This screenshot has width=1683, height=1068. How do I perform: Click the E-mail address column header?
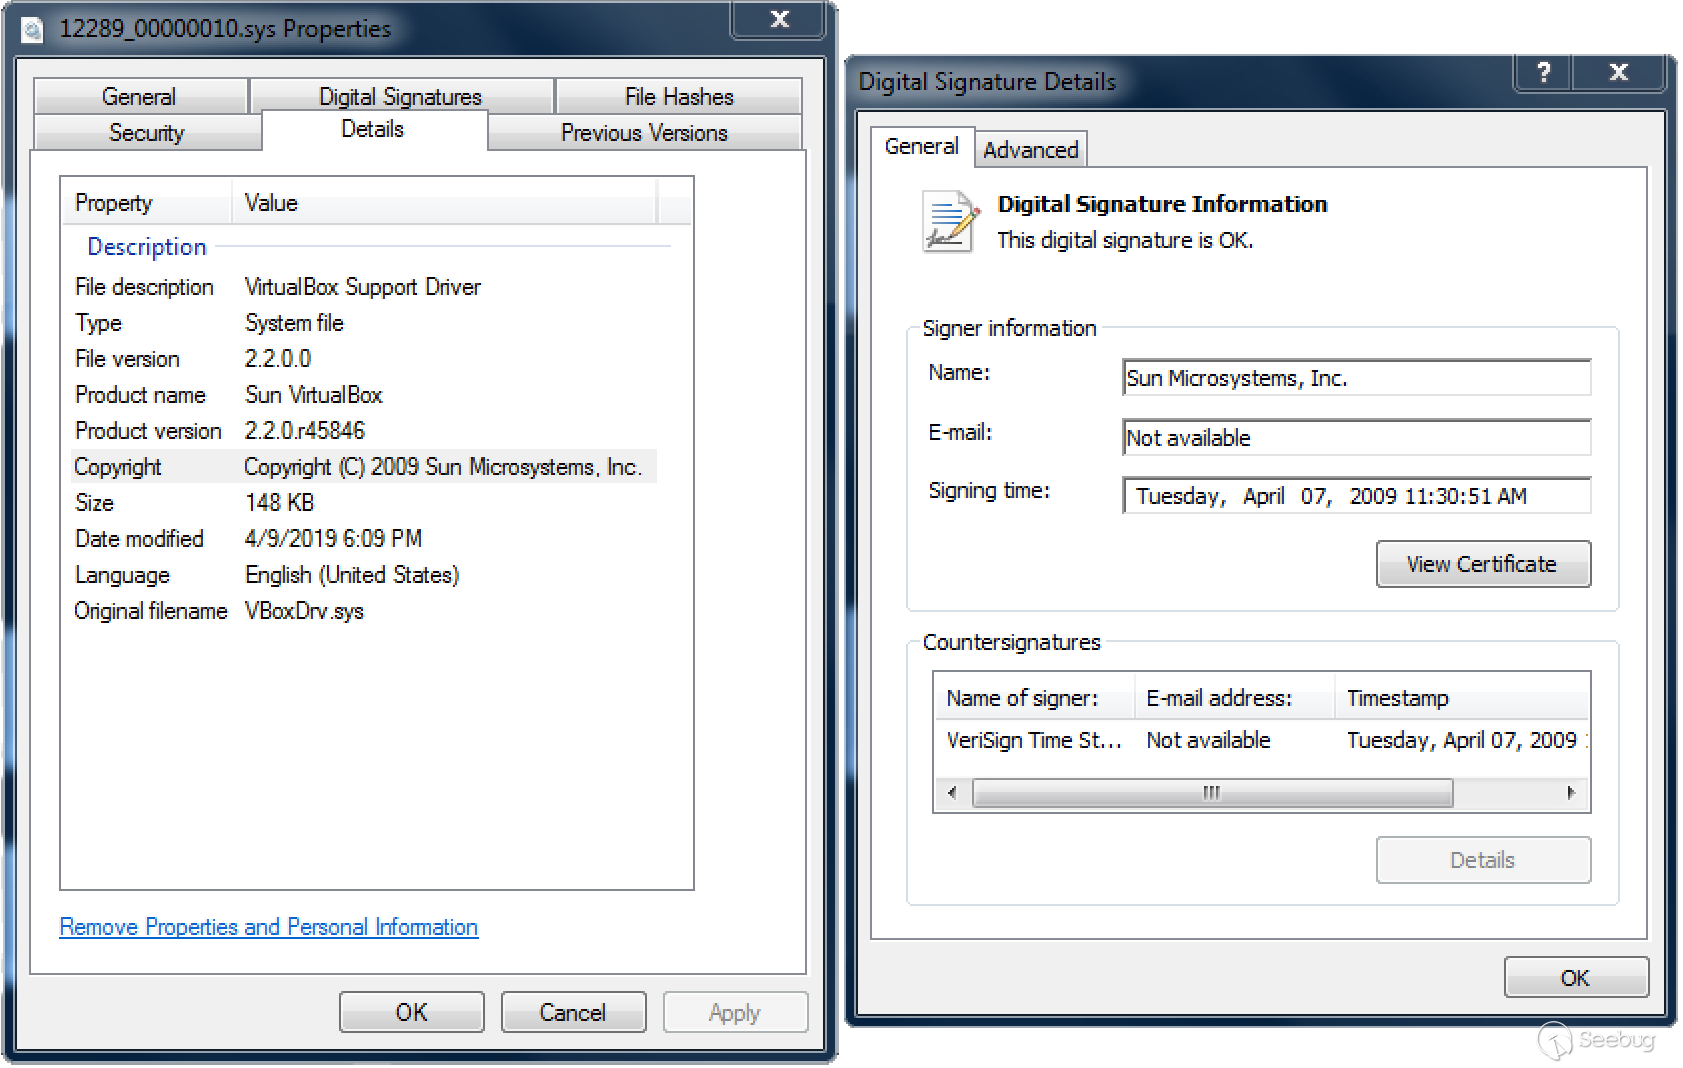pos(1235,698)
